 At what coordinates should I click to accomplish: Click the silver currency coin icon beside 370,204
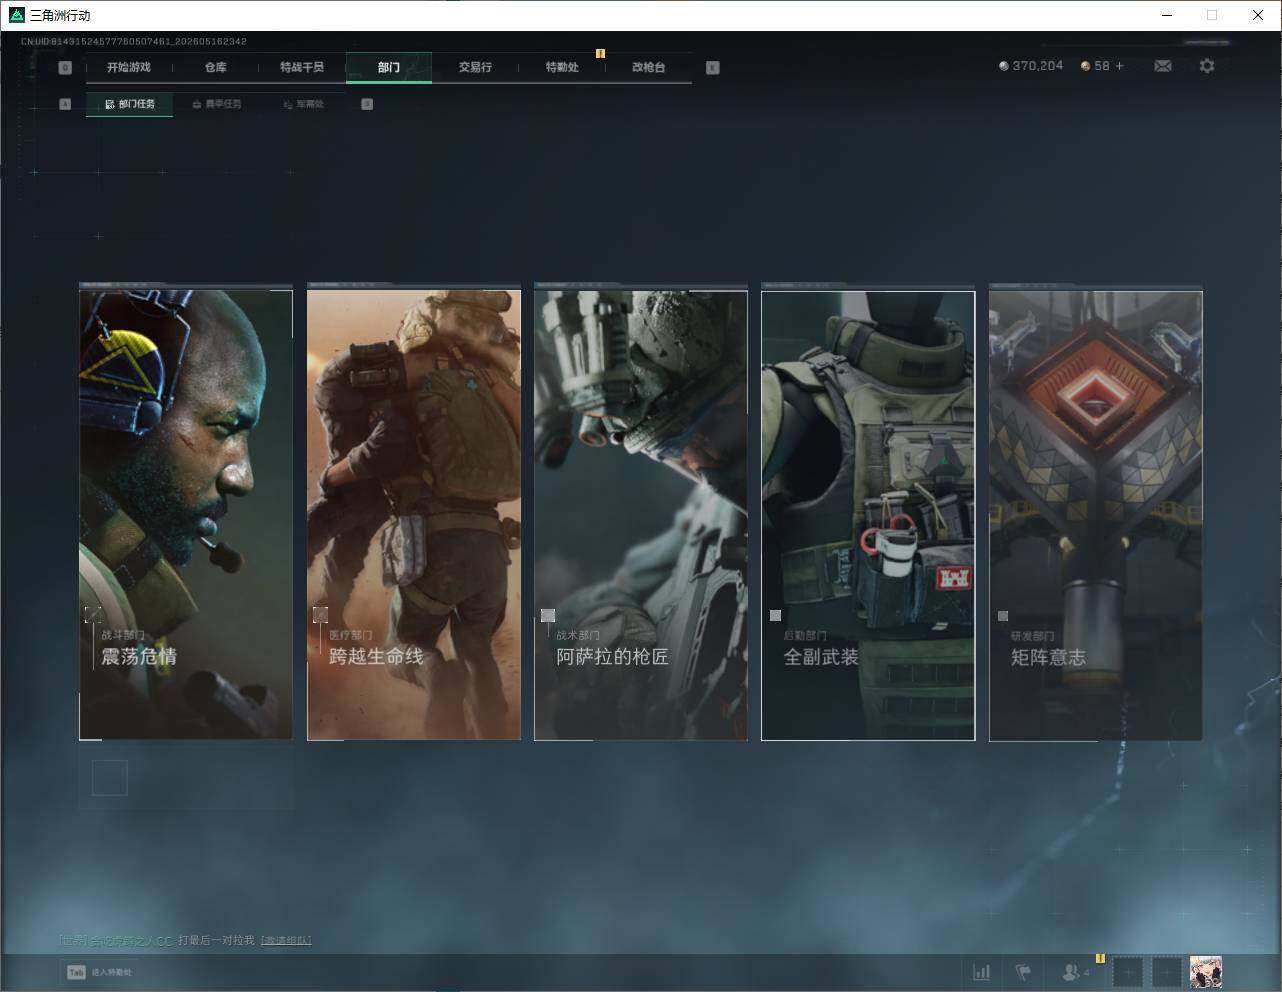(1004, 66)
